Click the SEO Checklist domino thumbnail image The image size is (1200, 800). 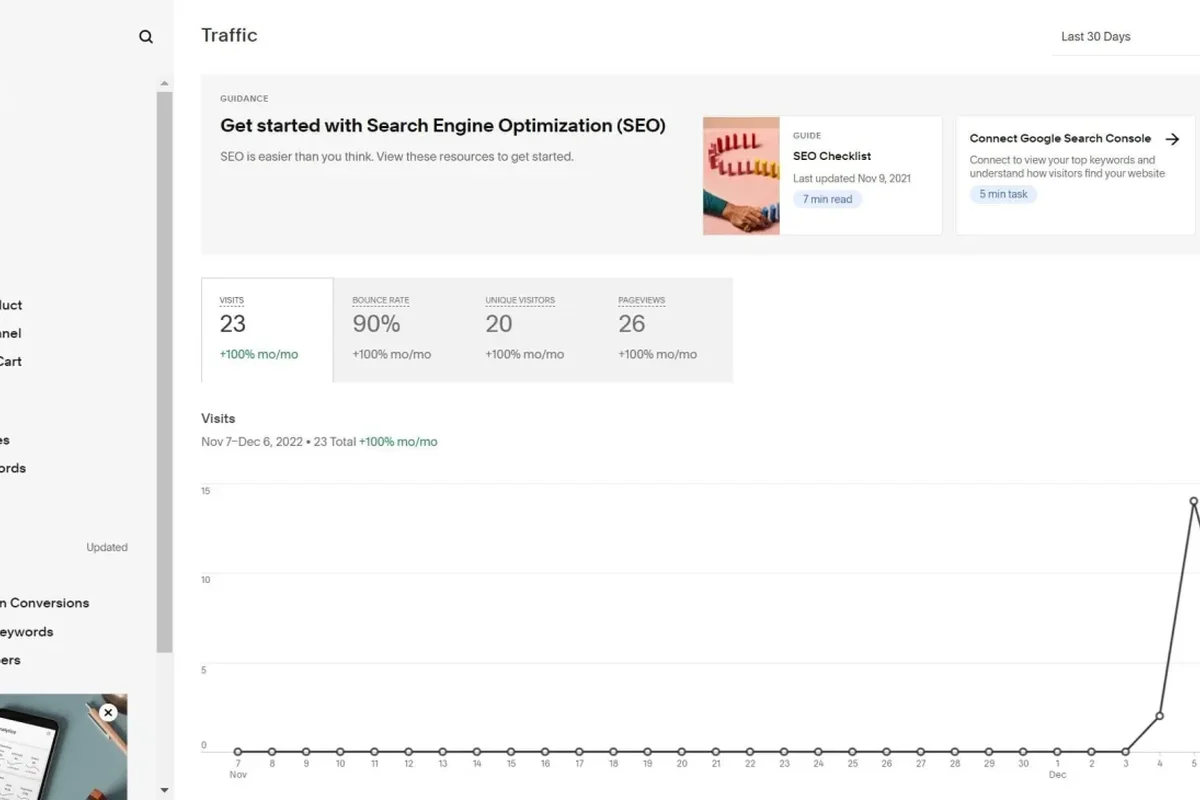741,176
